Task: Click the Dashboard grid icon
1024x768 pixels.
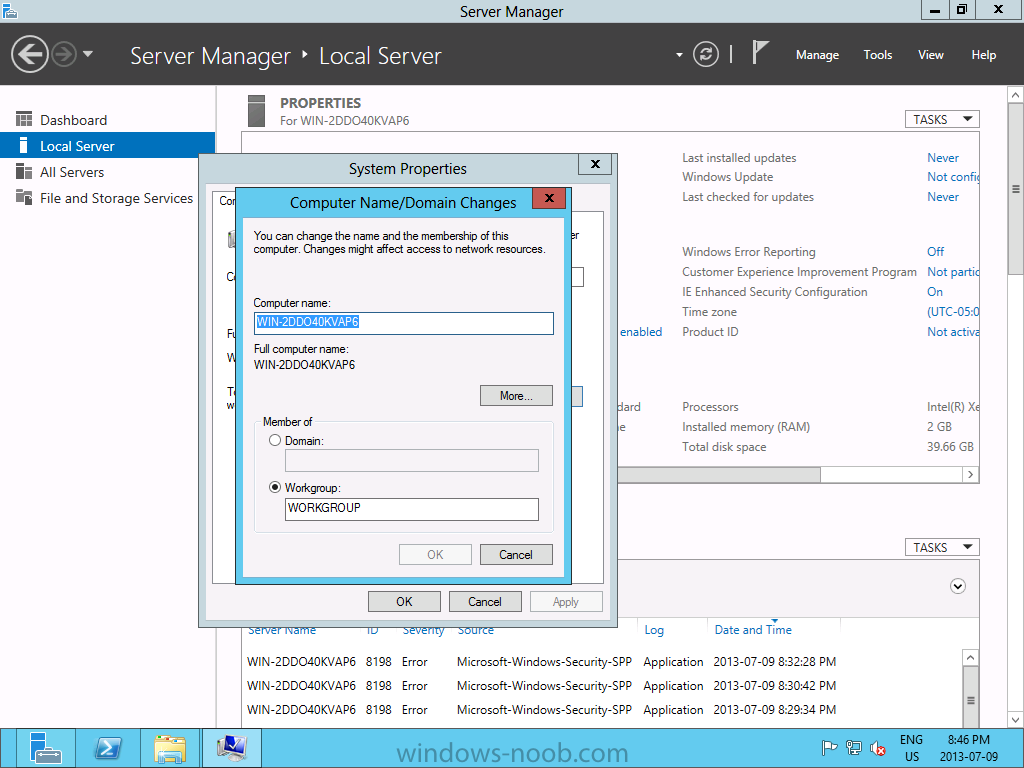Action: point(24,119)
